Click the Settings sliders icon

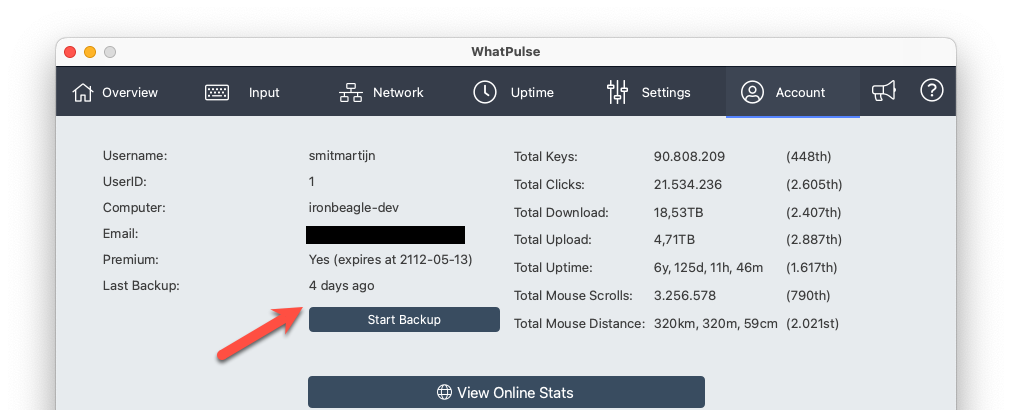[618, 92]
